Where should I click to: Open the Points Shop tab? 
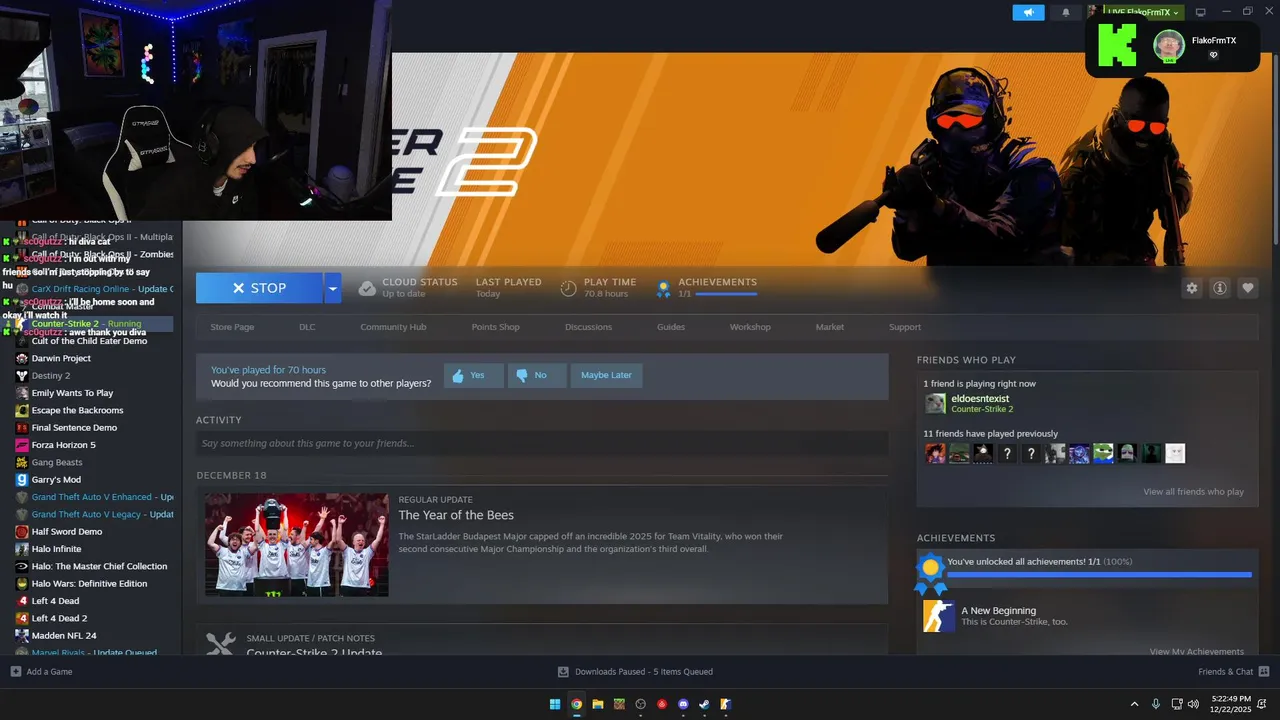[495, 327]
